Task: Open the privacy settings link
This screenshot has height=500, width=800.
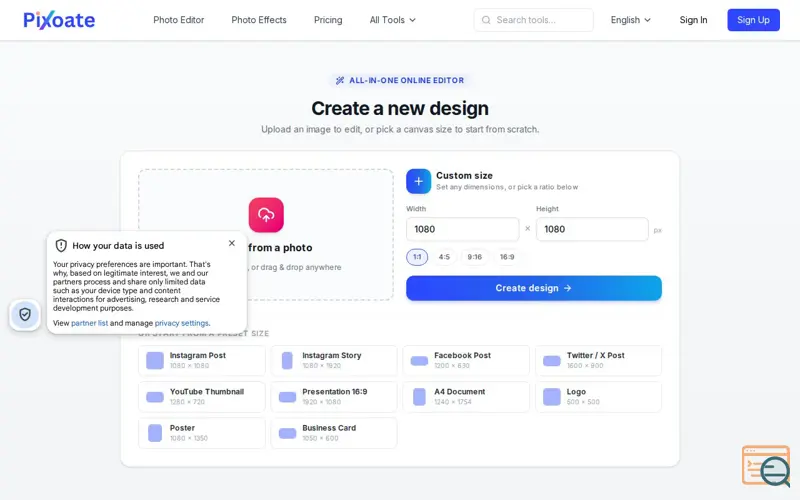Action: click(182, 323)
